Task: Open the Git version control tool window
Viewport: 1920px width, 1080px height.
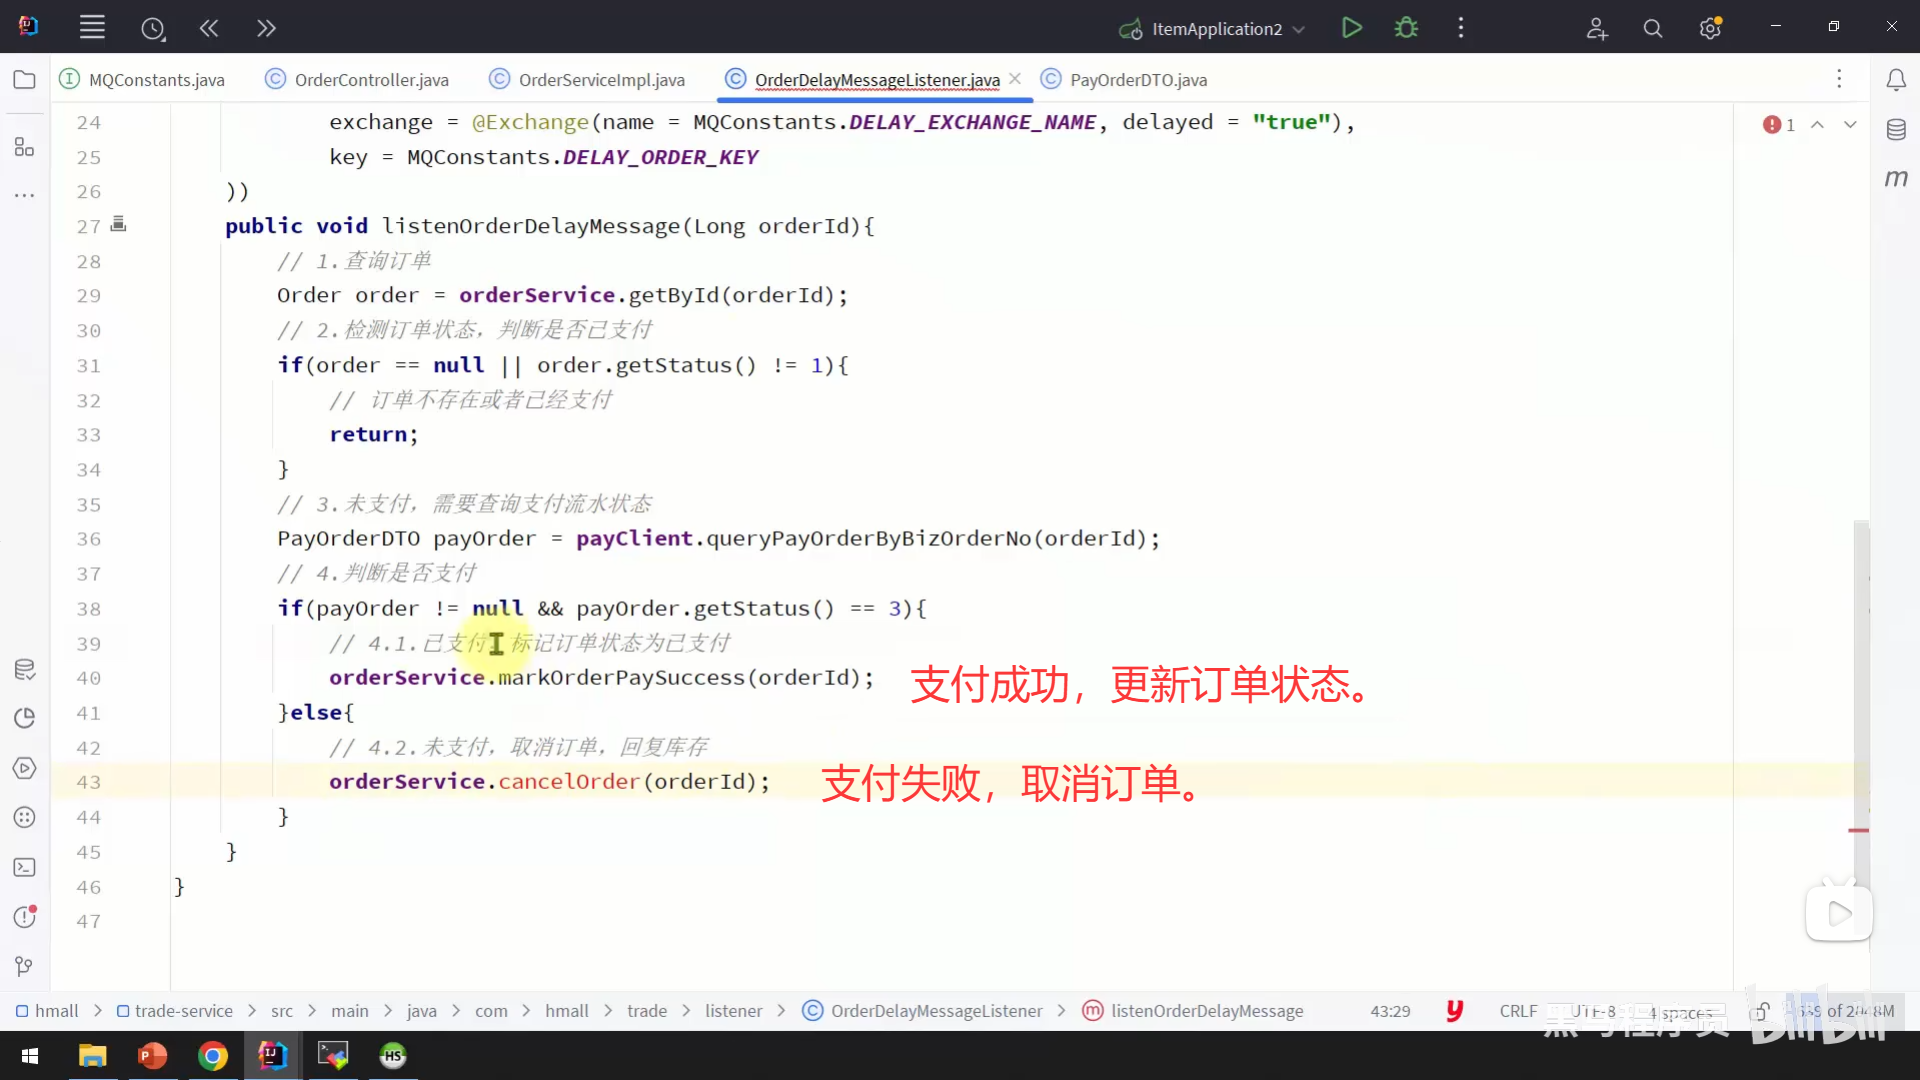Action: [x=24, y=966]
